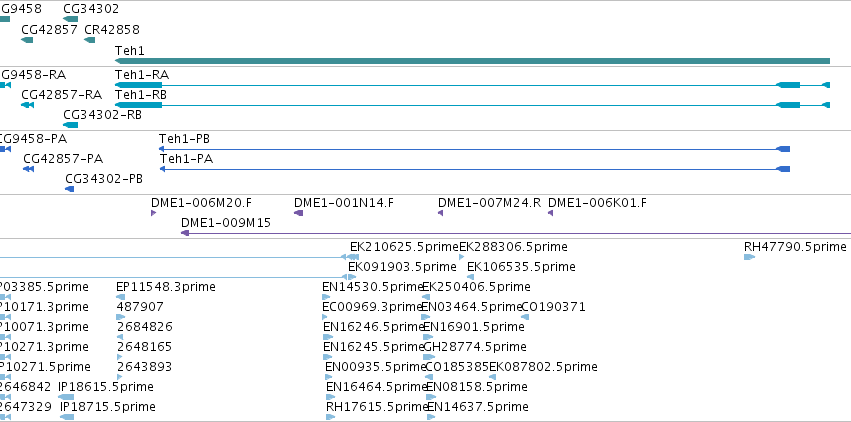Click the CO185385 label
The image size is (851, 422).
pos(457,367)
